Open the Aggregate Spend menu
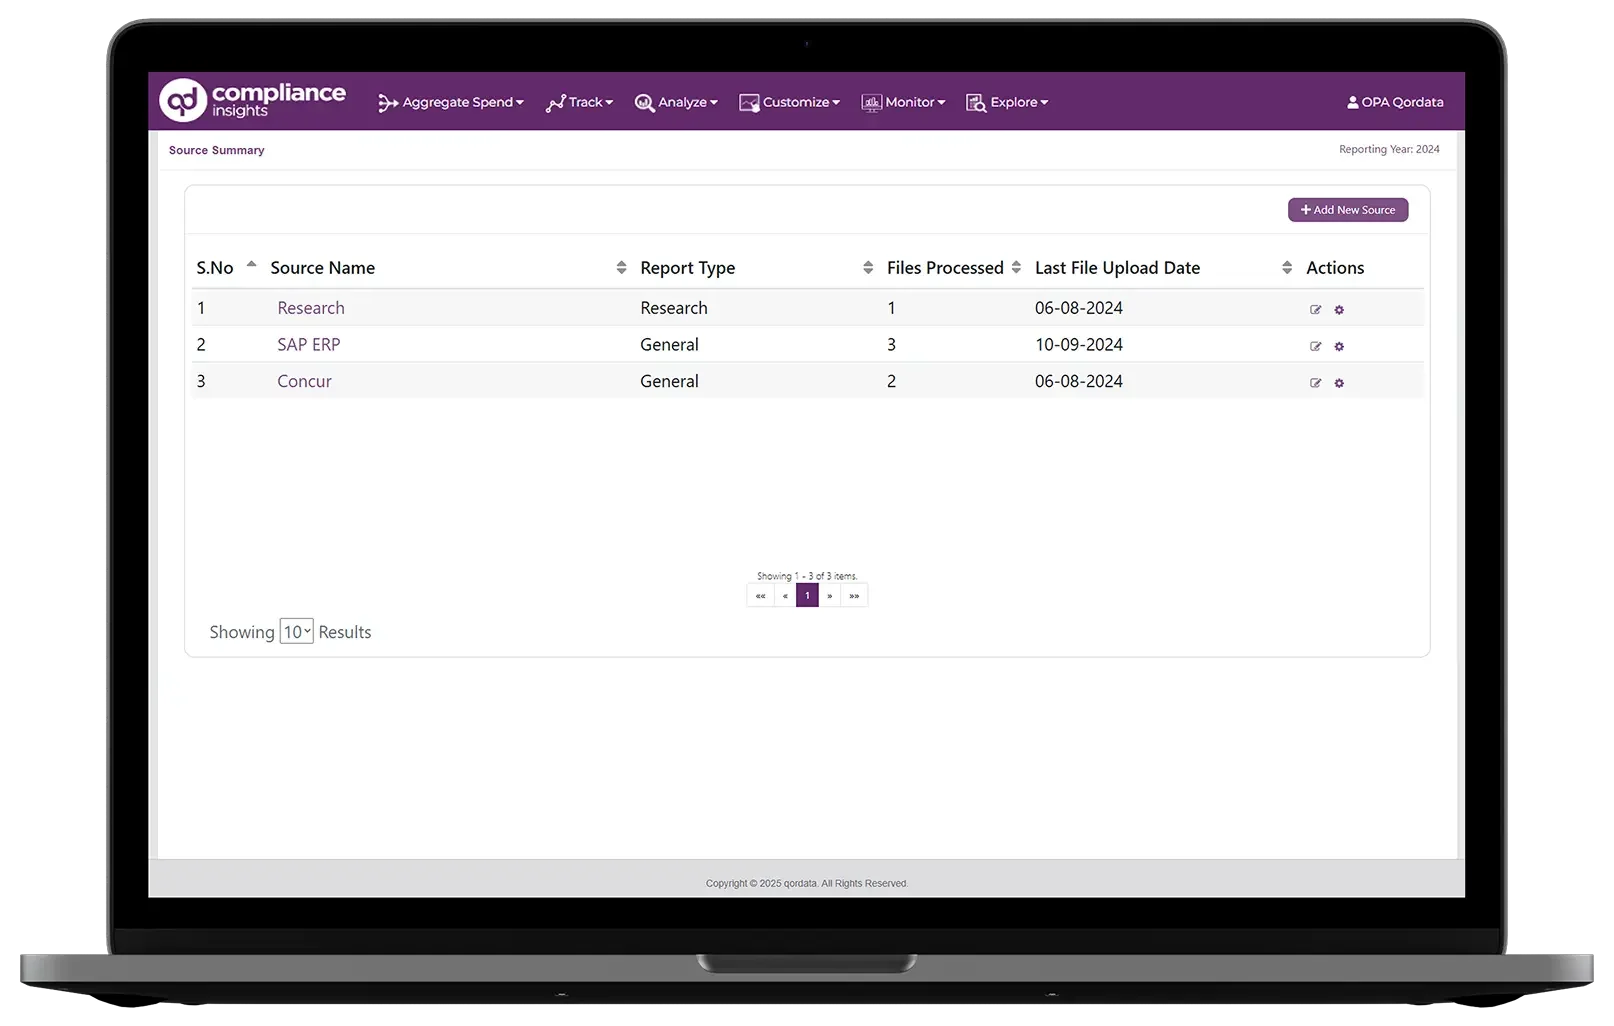Image resolution: width=1614 pixels, height=1026 pixels. [451, 102]
